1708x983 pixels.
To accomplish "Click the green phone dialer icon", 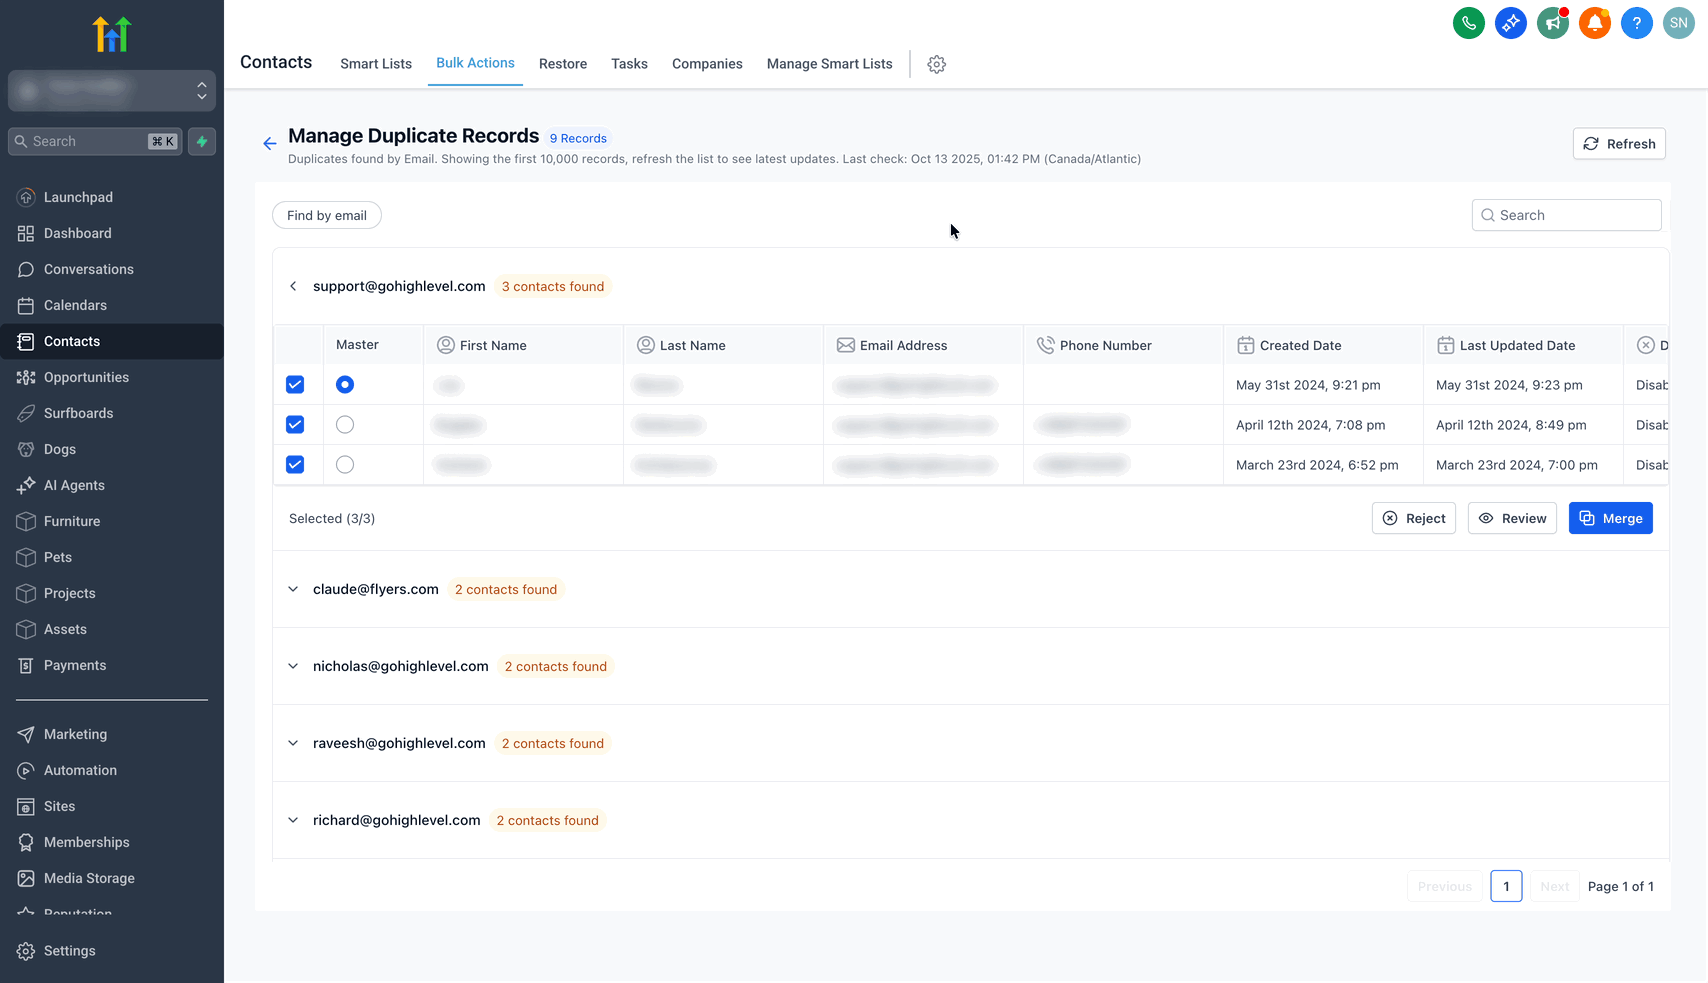I will click(x=1468, y=23).
